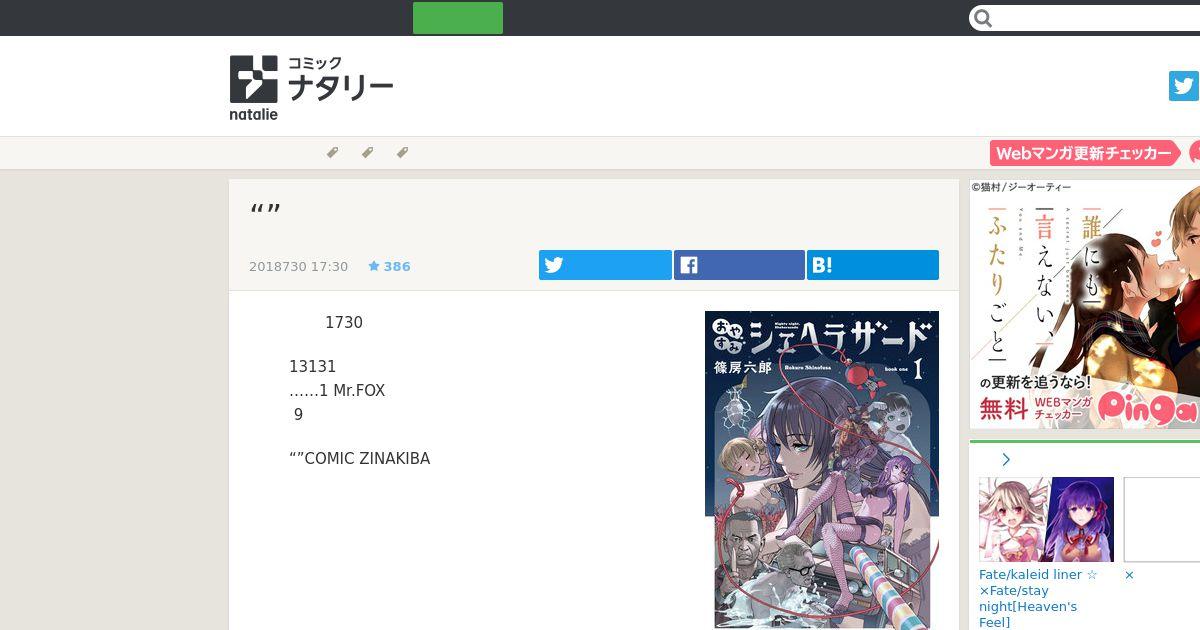
Task: Click the Comic Natalie logo
Action: pos(311,87)
